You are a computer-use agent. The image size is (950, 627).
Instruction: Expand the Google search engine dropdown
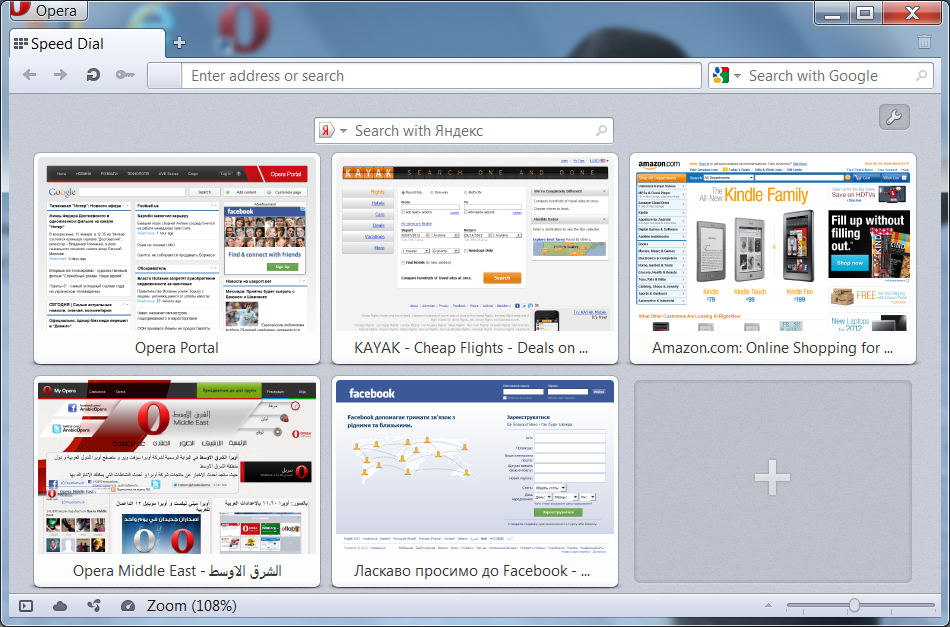[737, 76]
